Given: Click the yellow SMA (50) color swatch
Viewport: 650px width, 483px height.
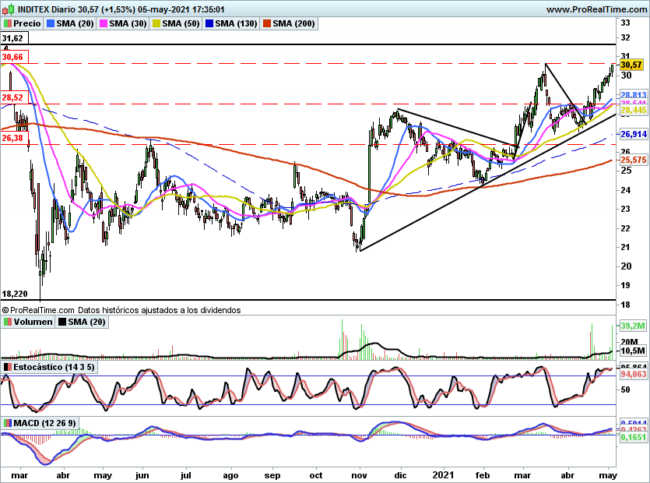Looking at the screenshot, I should [157, 24].
